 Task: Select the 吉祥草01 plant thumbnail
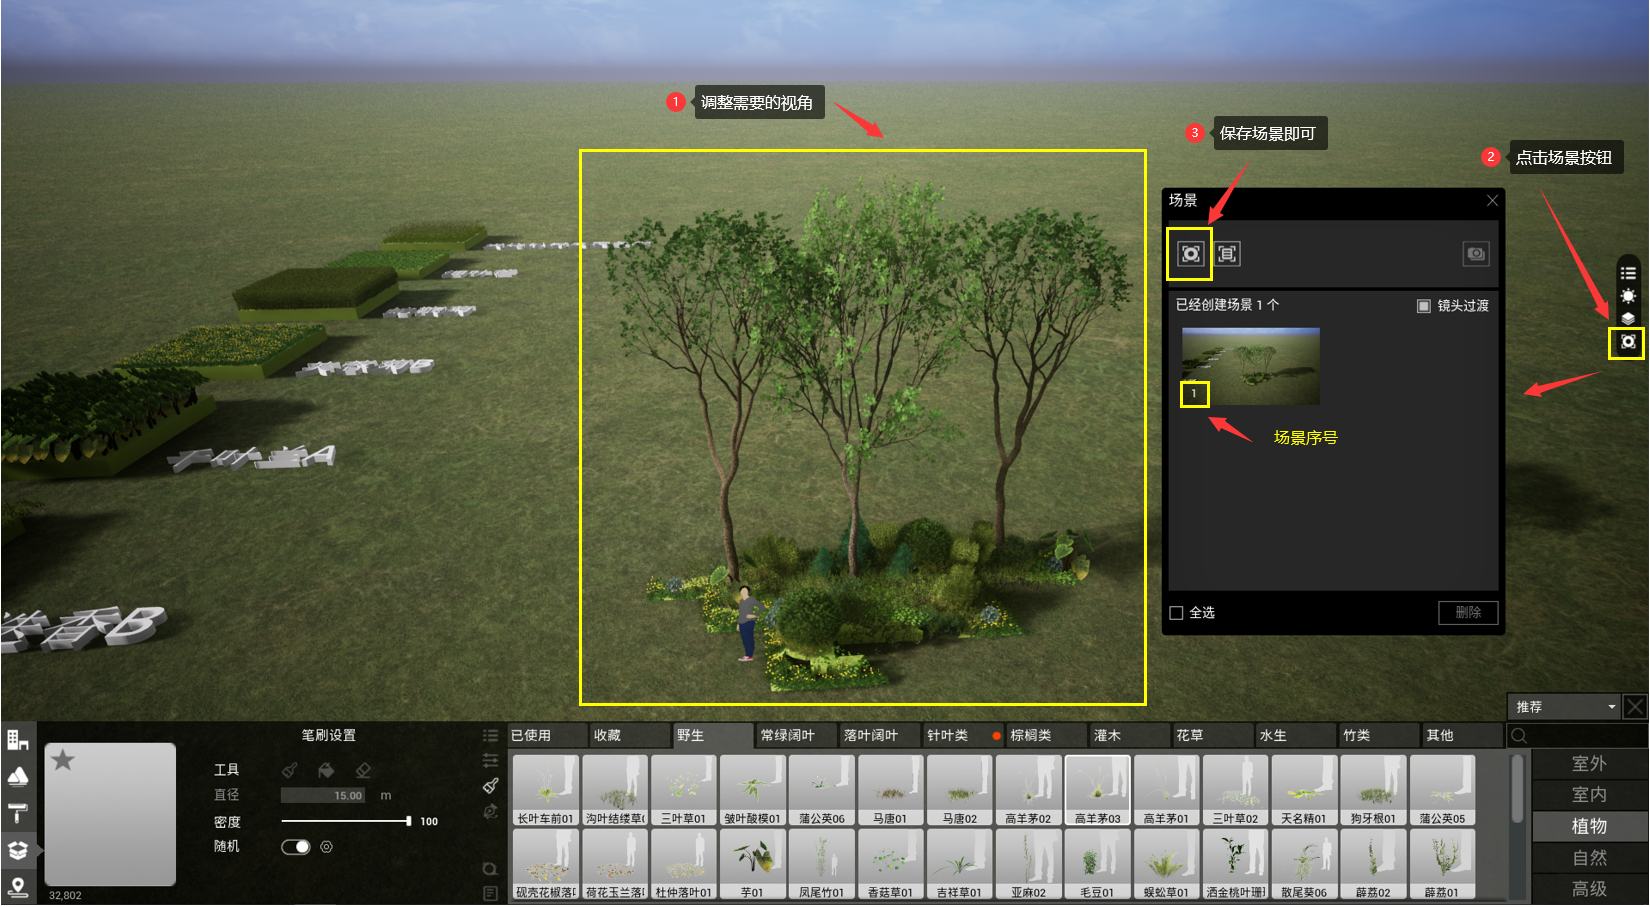(959, 865)
